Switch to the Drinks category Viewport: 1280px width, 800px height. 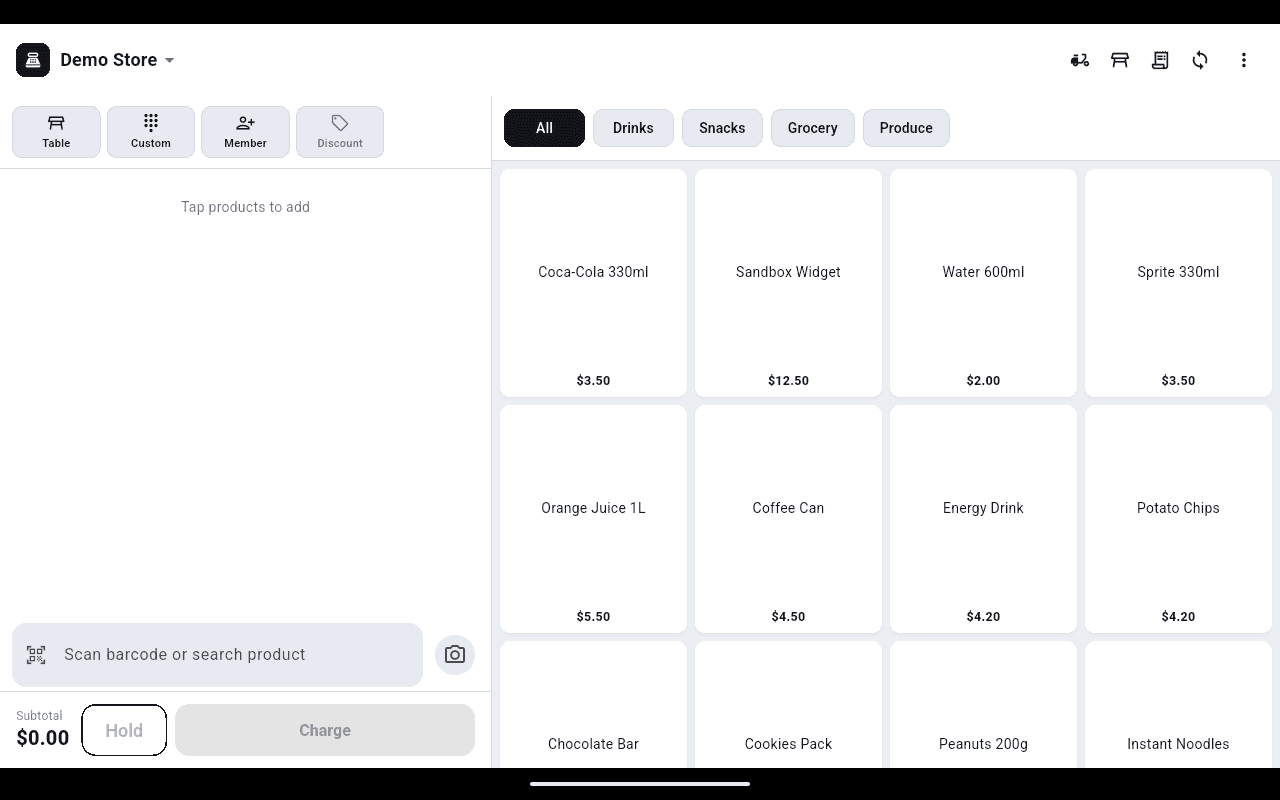(633, 128)
